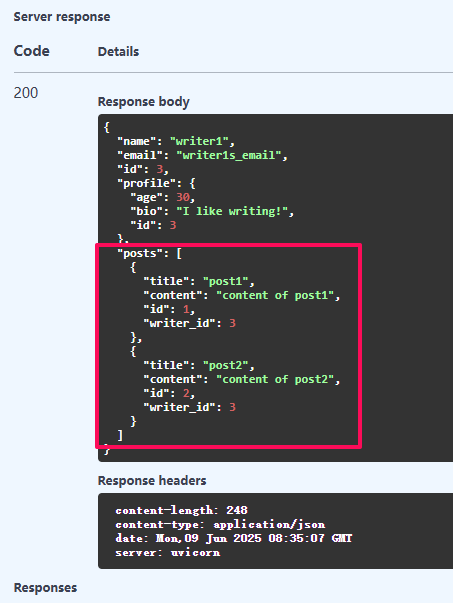
Task: Click the "server: uvicorn" header line
Action: [168, 553]
